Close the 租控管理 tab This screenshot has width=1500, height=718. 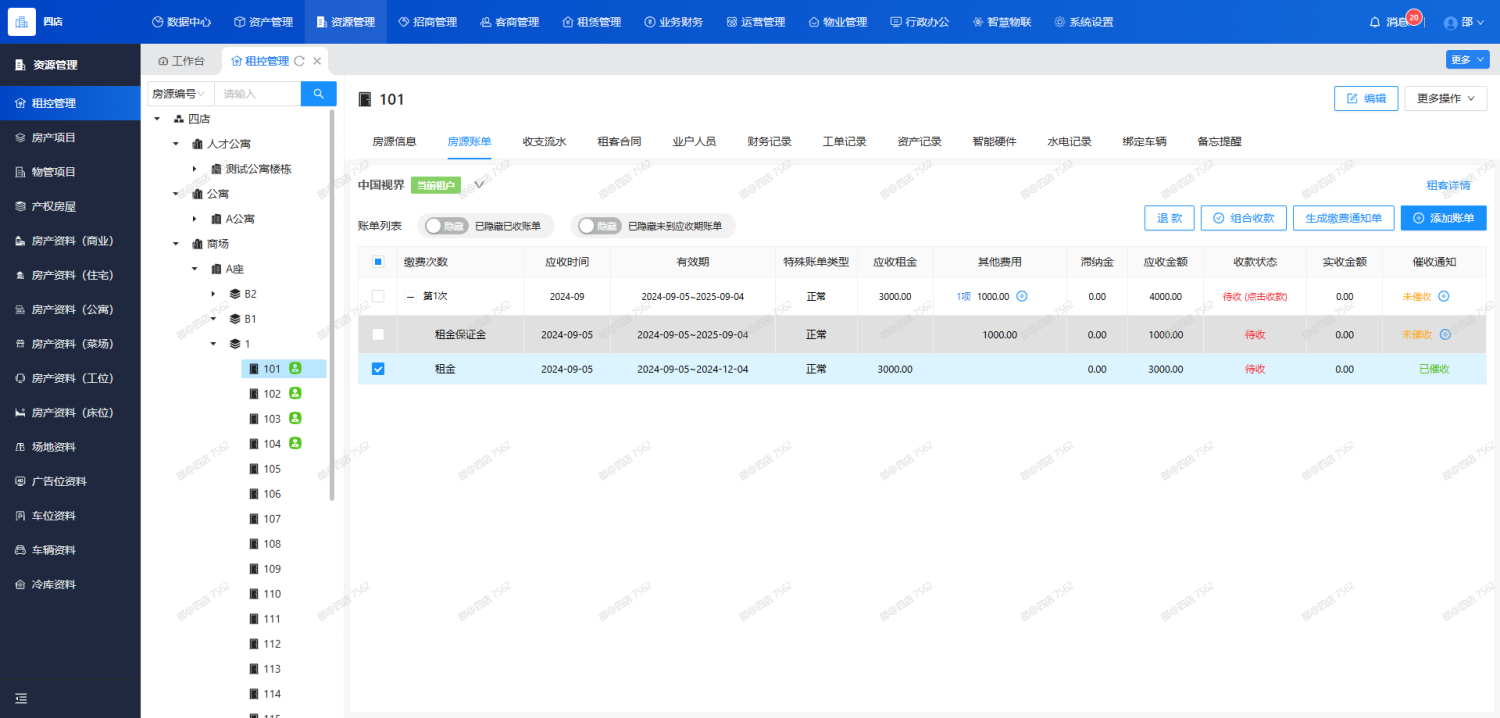pyautogui.click(x=317, y=61)
